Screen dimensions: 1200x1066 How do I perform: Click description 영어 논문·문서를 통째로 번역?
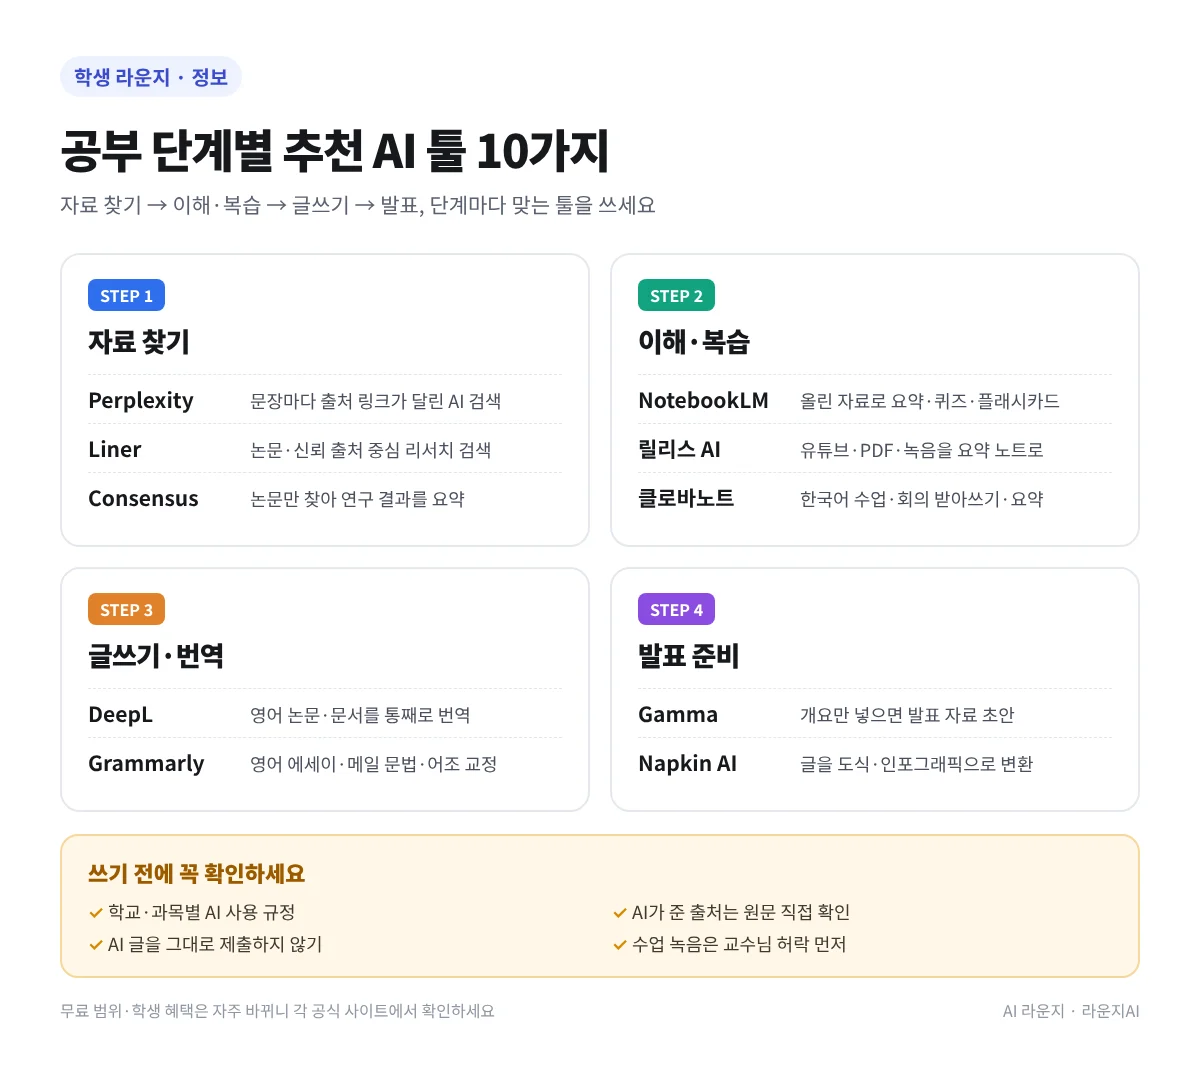tap(360, 715)
